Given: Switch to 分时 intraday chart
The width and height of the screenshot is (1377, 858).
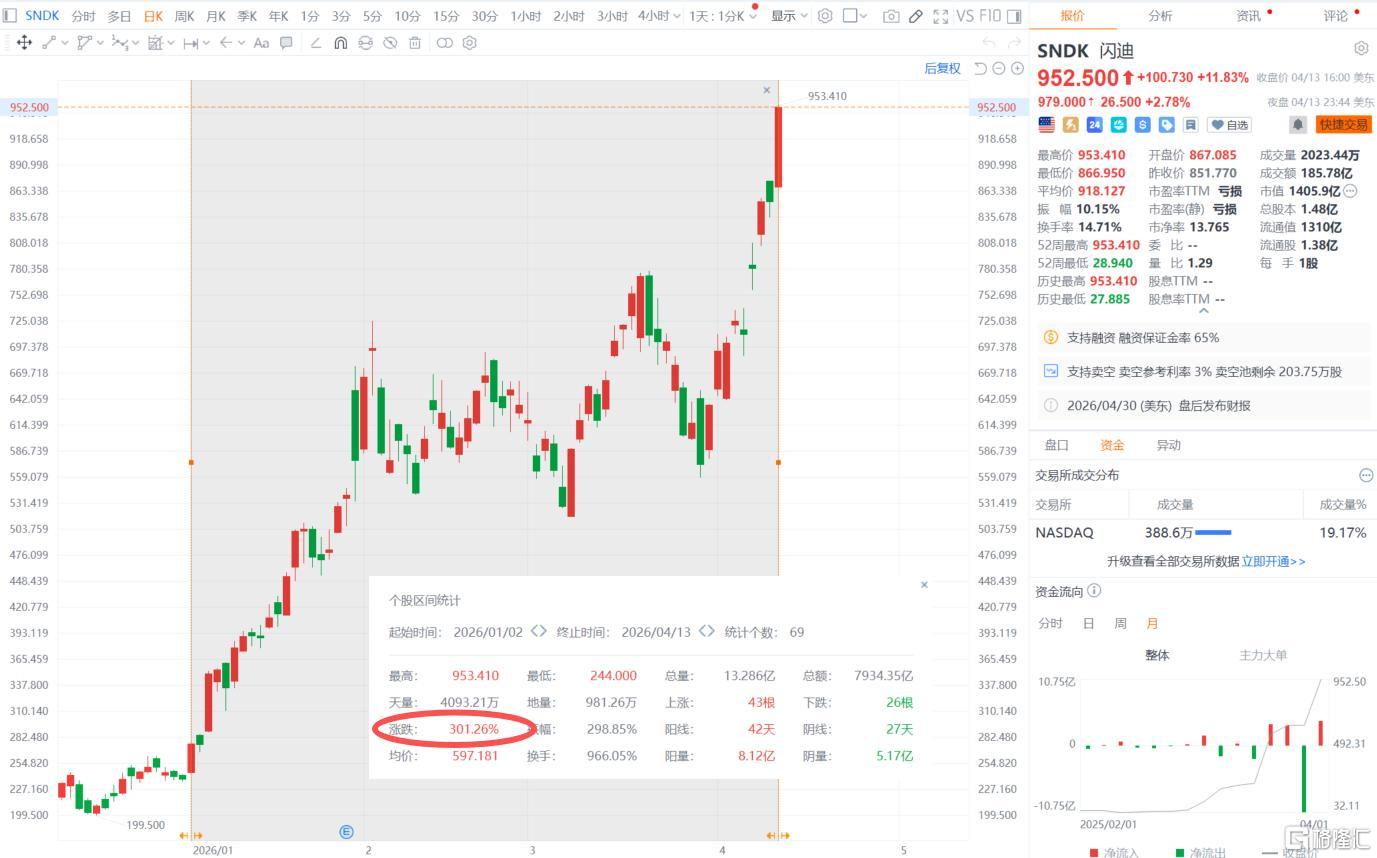Looking at the screenshot, I should [x=84, y=16].
